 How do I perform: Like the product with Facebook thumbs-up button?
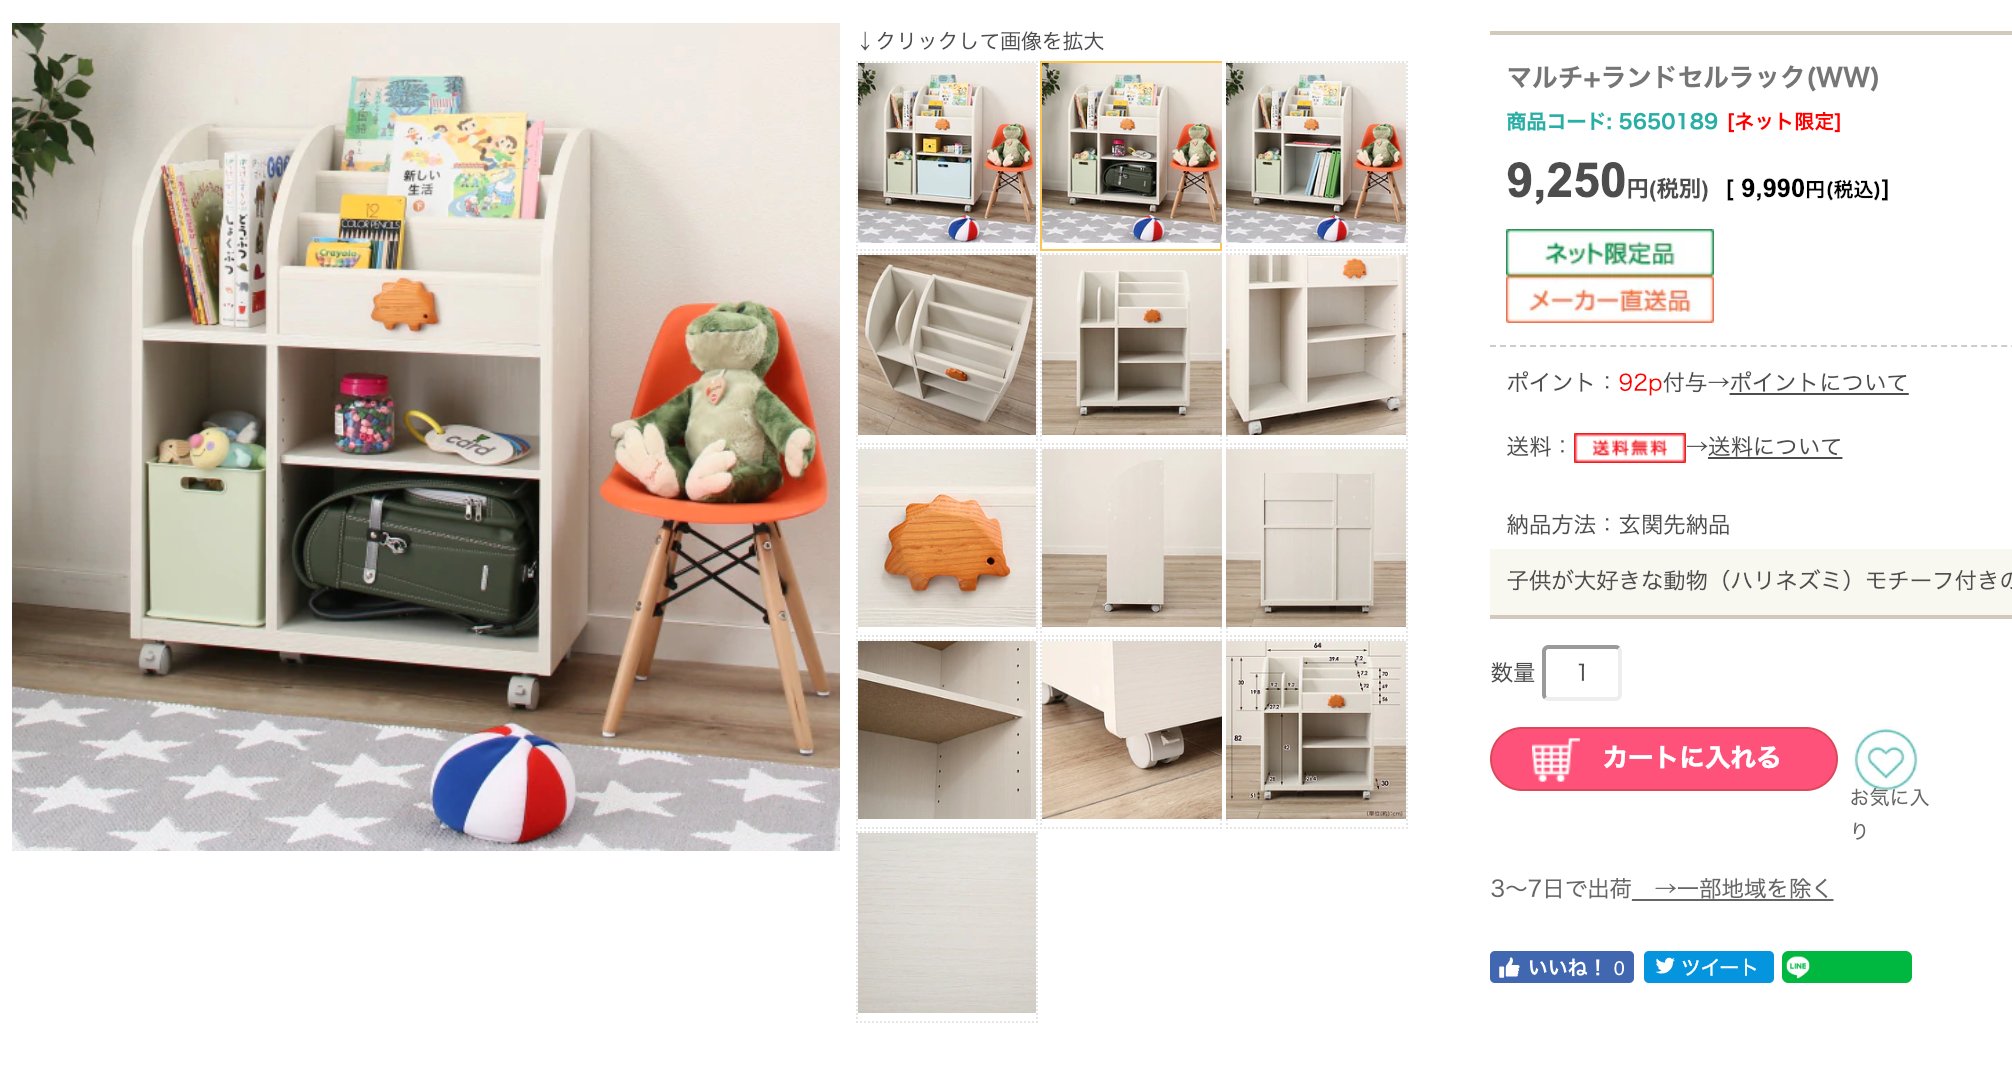click(1561, 967)
